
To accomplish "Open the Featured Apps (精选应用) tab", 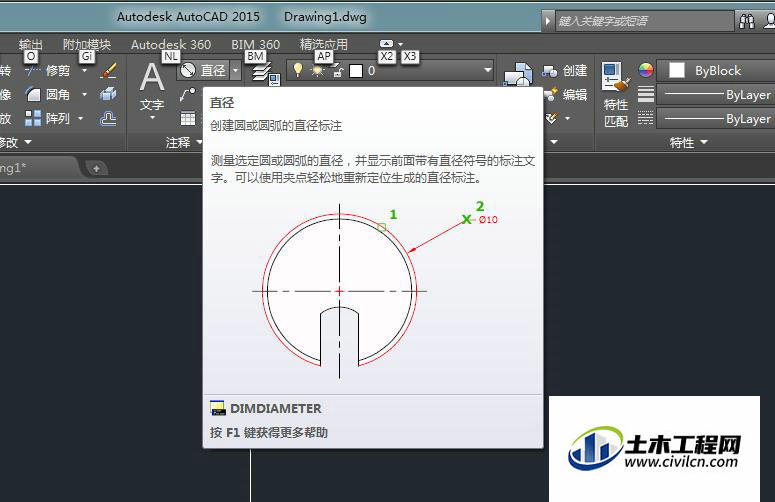I will [324, 44].
